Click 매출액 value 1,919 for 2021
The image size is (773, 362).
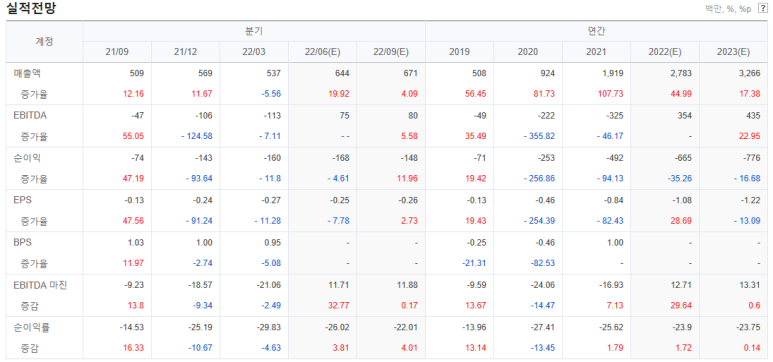tap(613, 73)
